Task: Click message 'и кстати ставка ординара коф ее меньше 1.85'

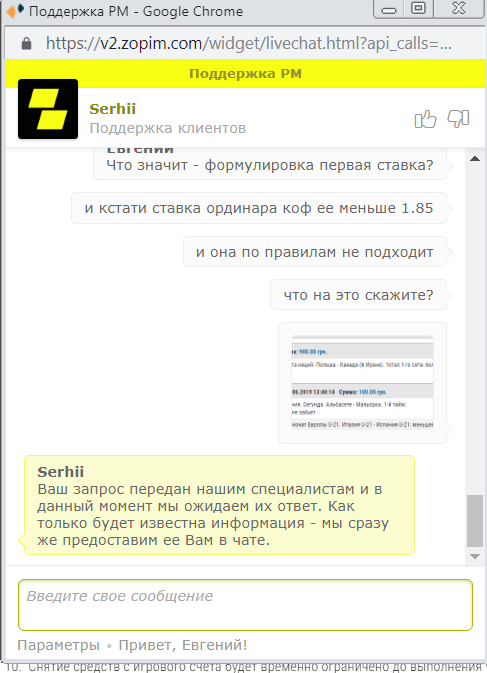Action: [x=259, y=208]
